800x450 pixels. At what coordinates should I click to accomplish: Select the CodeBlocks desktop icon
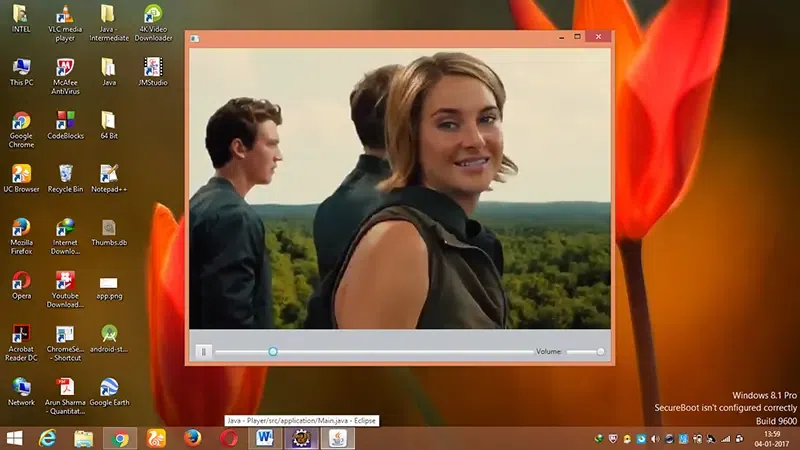(65, 126)
